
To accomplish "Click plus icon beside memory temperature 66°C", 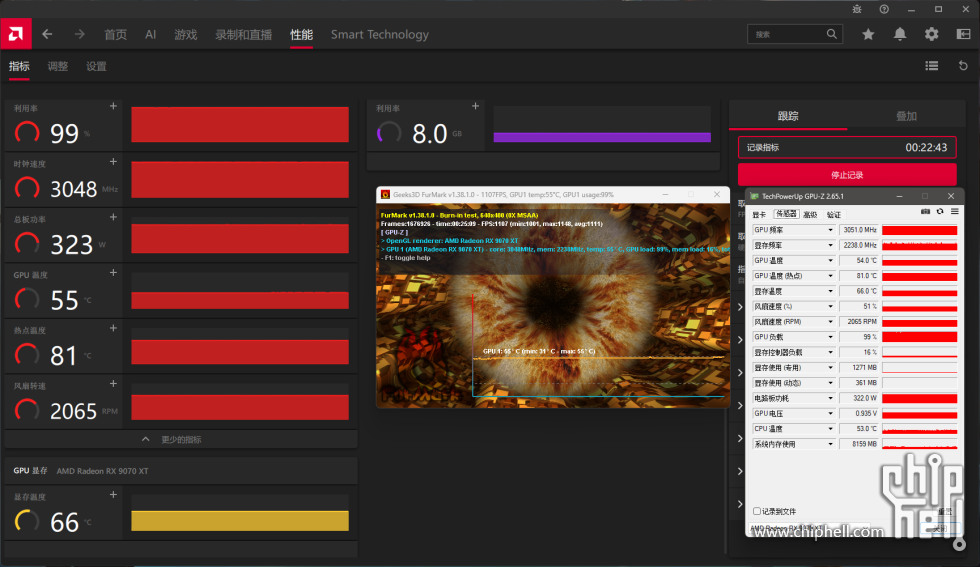I will coord(113,494).
